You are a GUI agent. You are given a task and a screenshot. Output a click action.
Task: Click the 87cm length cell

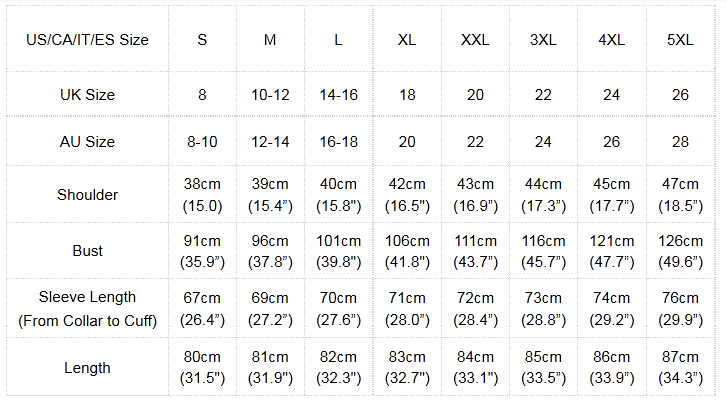680,368
